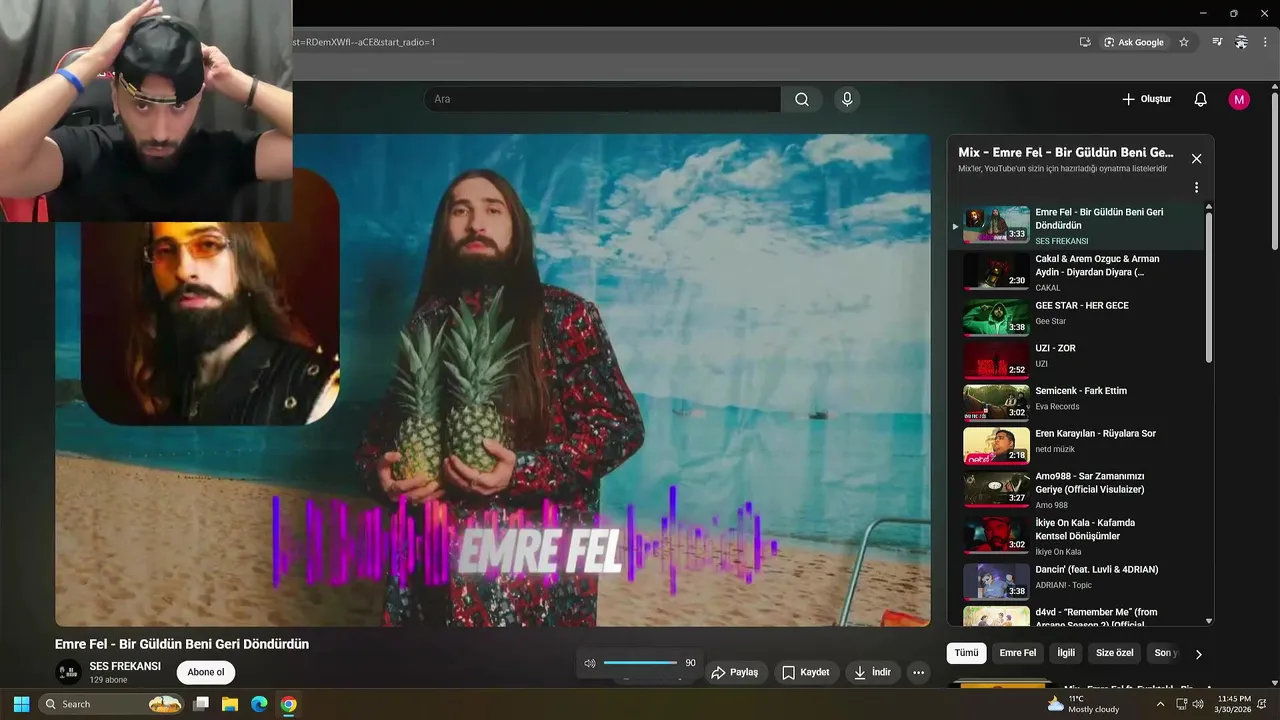Select the Emre Fel filter chip
Viewport: 1280px width, 720px height.
1018,653
